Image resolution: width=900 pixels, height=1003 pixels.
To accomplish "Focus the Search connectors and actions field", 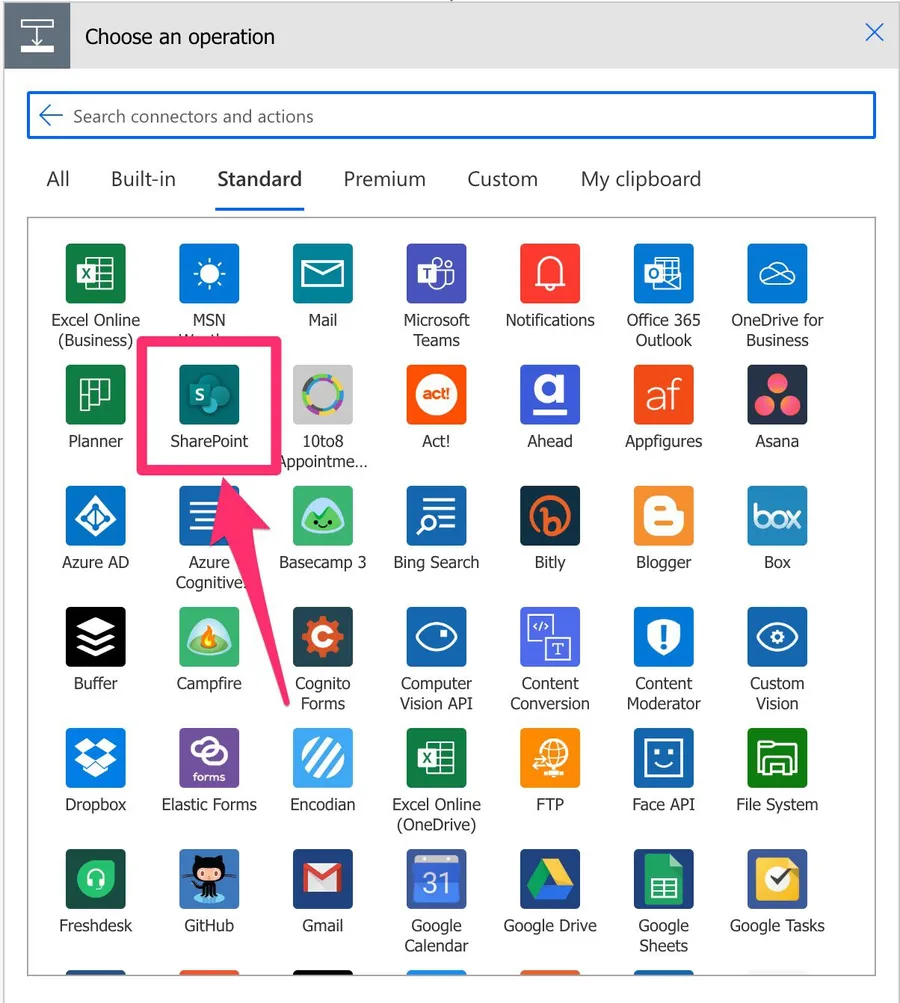I will (x=460, y=116).
